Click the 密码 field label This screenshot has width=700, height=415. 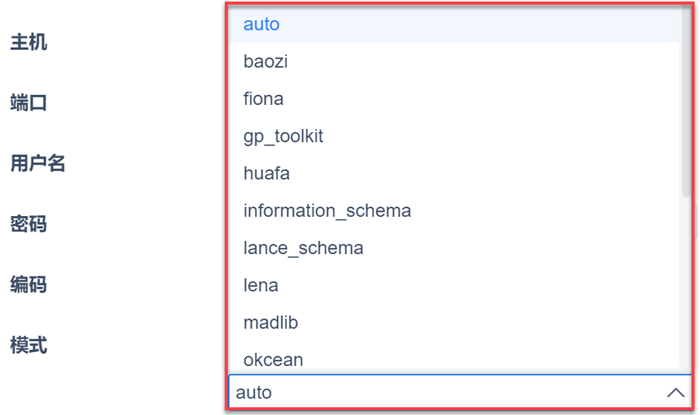point(29,224)
